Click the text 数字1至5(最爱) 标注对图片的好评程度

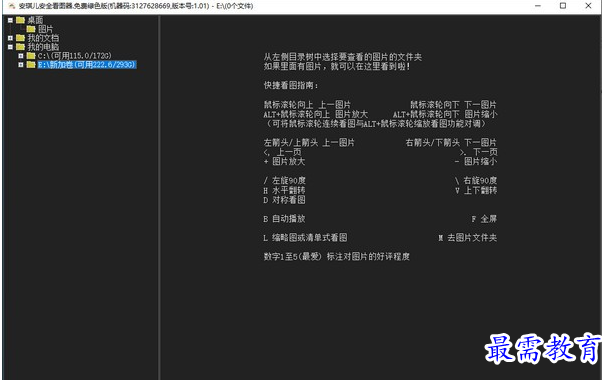point(337,257)
